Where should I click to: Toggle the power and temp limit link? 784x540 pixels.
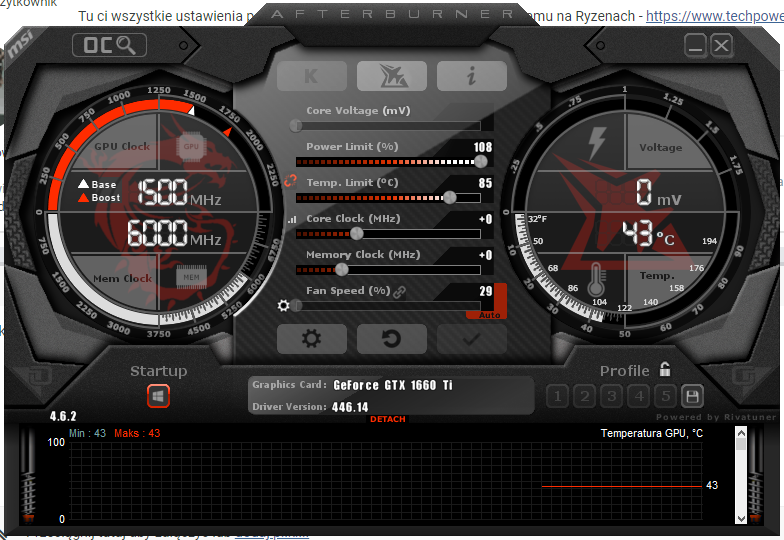[291, 181]
